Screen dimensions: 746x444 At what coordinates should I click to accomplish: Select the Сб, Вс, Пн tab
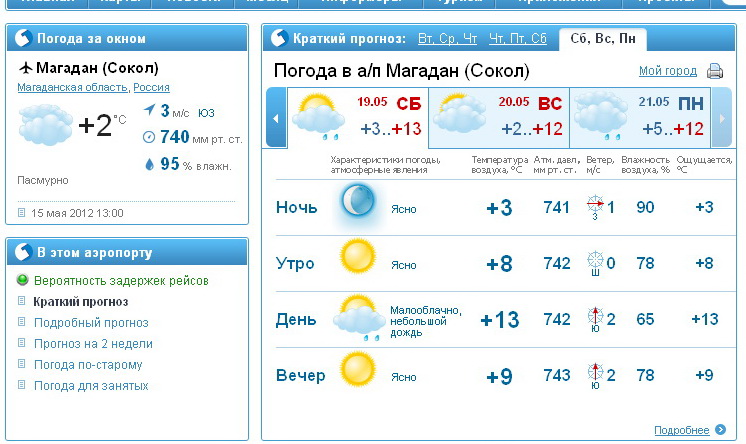(602, 39)
